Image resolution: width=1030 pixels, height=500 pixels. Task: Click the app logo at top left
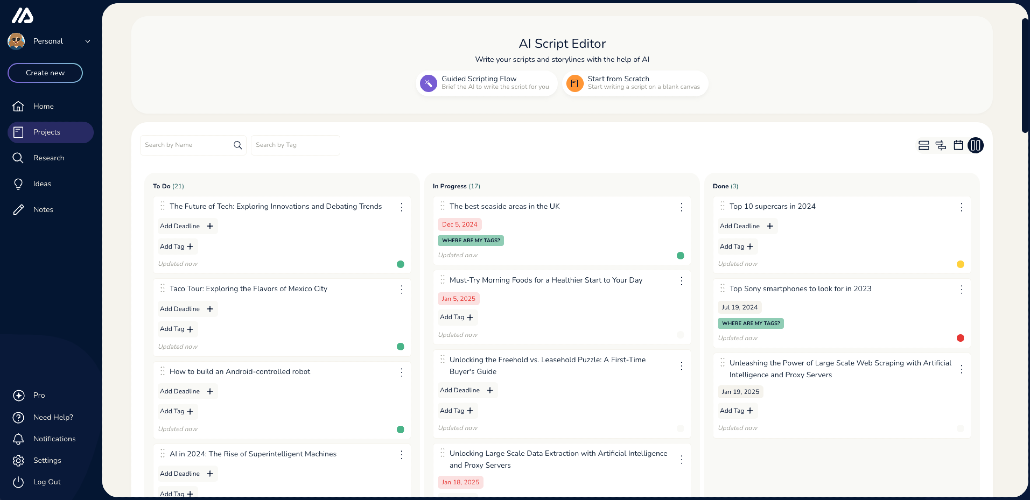(22, 16)
